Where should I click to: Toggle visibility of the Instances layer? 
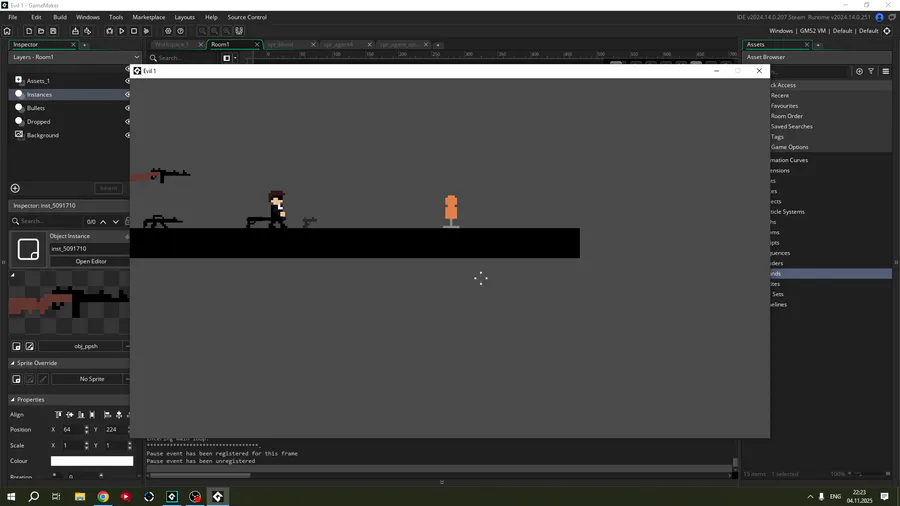click(127, 95)
